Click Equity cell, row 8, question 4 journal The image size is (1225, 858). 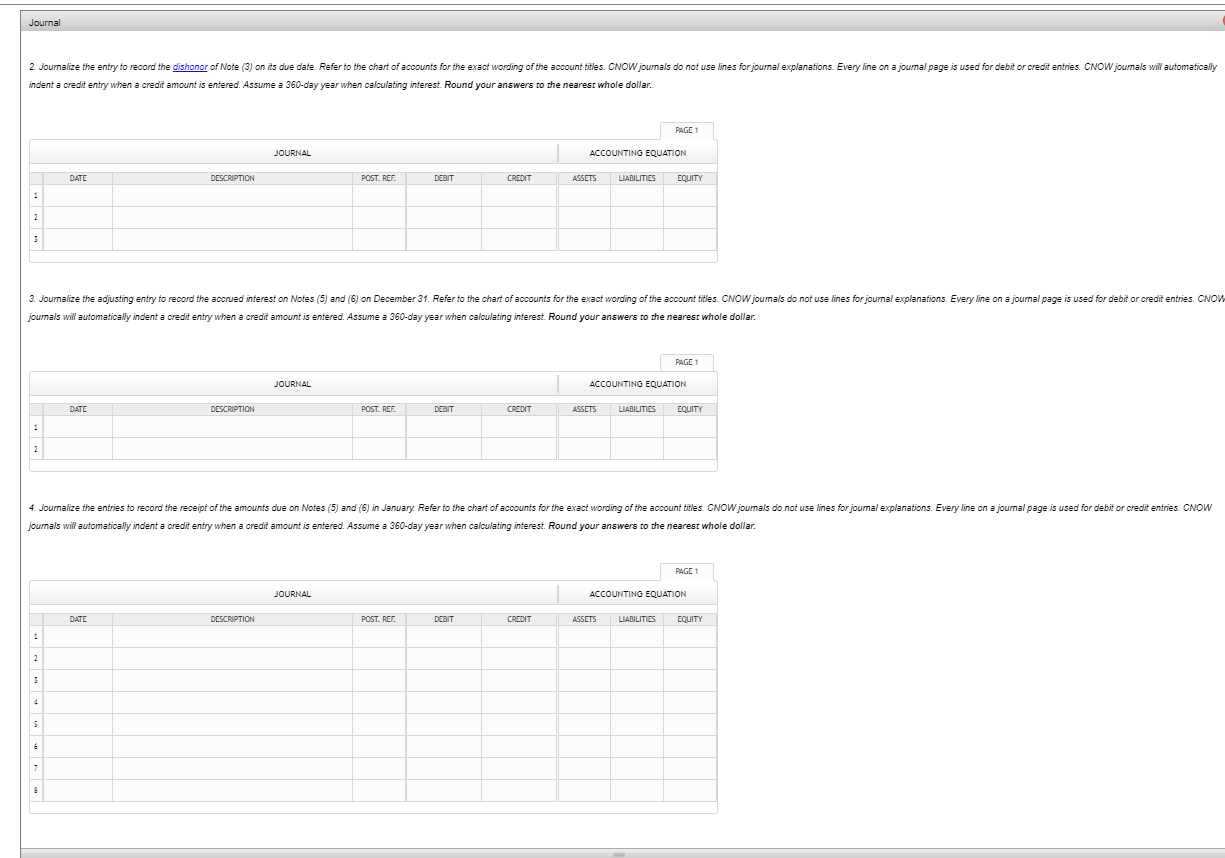click(690, 790)
